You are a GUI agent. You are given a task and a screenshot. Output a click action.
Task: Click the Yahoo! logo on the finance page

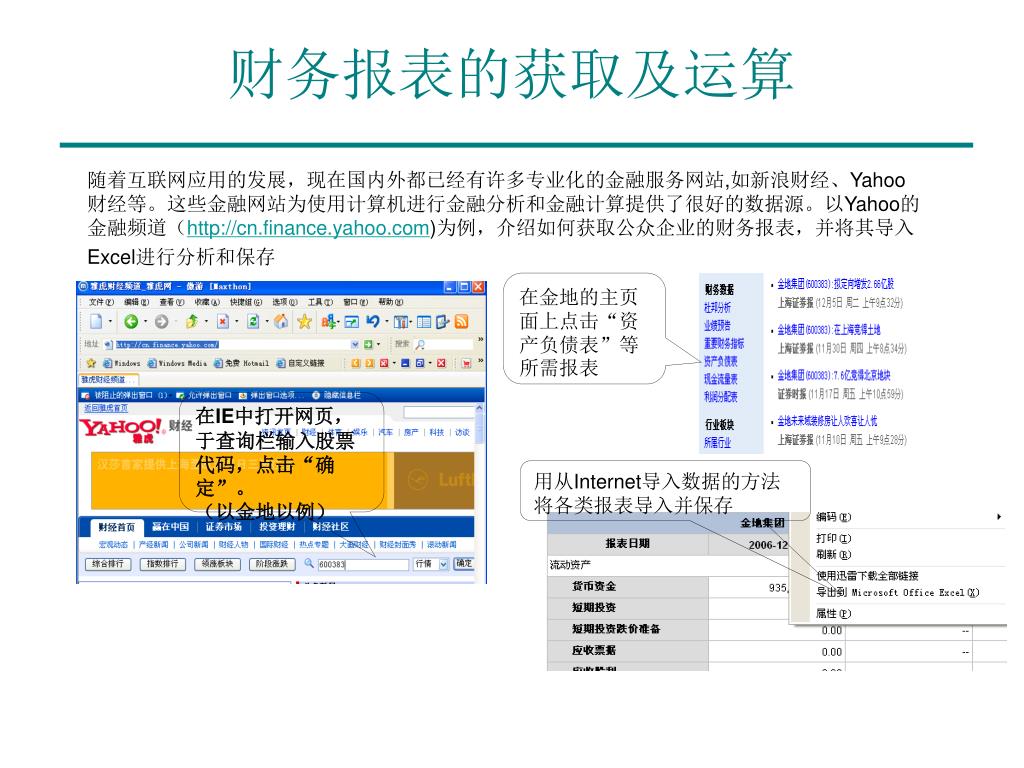point(121,430)
